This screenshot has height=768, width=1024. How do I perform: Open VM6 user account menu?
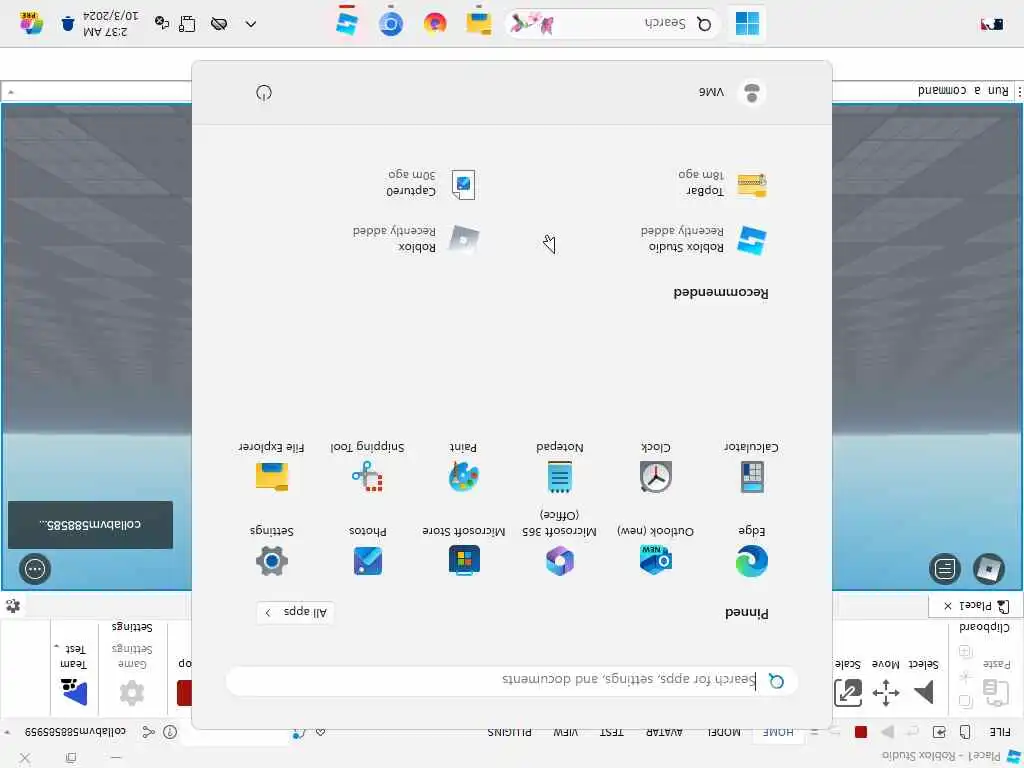coord(732,93)
